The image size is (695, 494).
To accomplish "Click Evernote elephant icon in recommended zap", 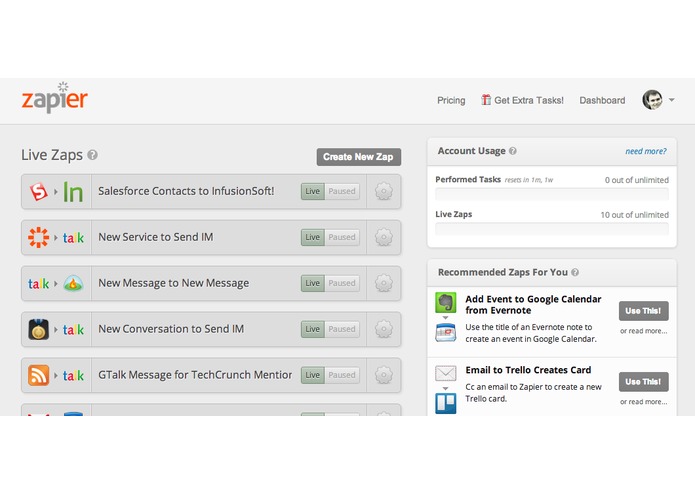I will coord(445,303).
